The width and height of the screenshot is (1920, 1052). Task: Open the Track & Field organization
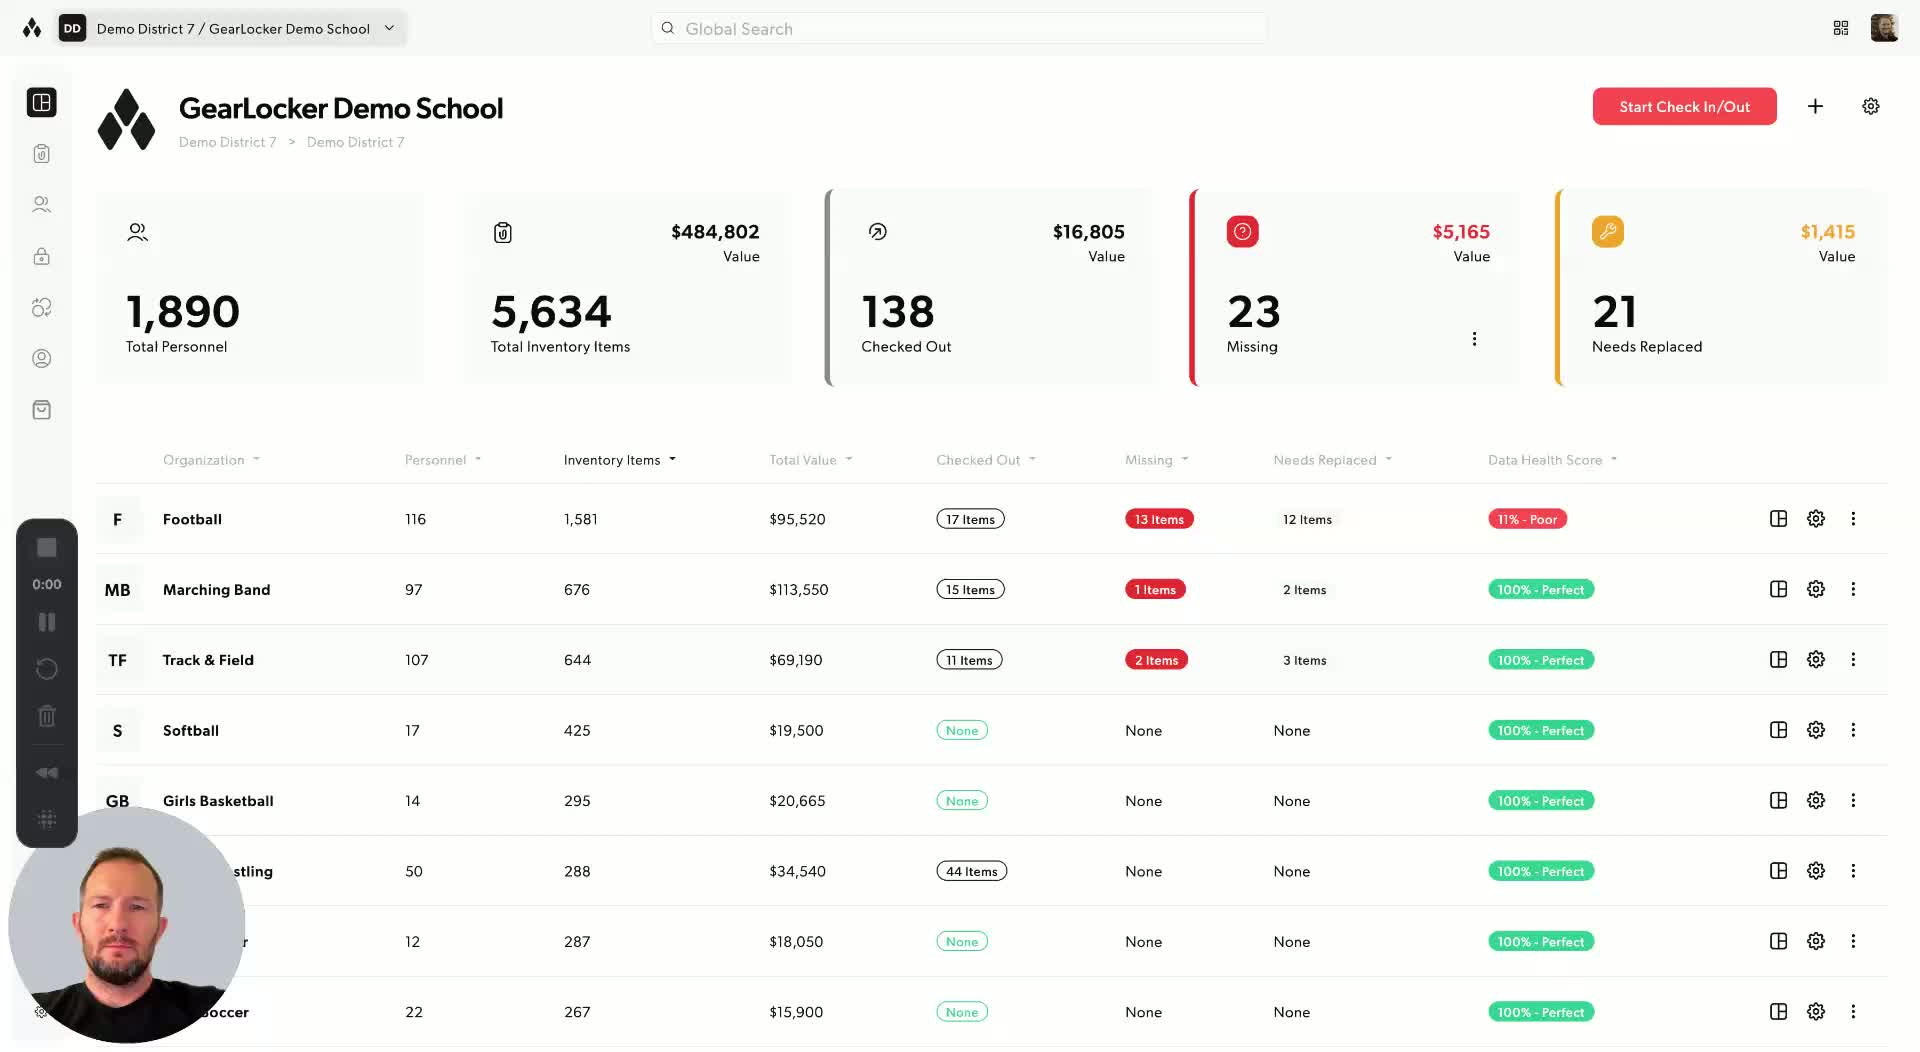click(208, 660)
